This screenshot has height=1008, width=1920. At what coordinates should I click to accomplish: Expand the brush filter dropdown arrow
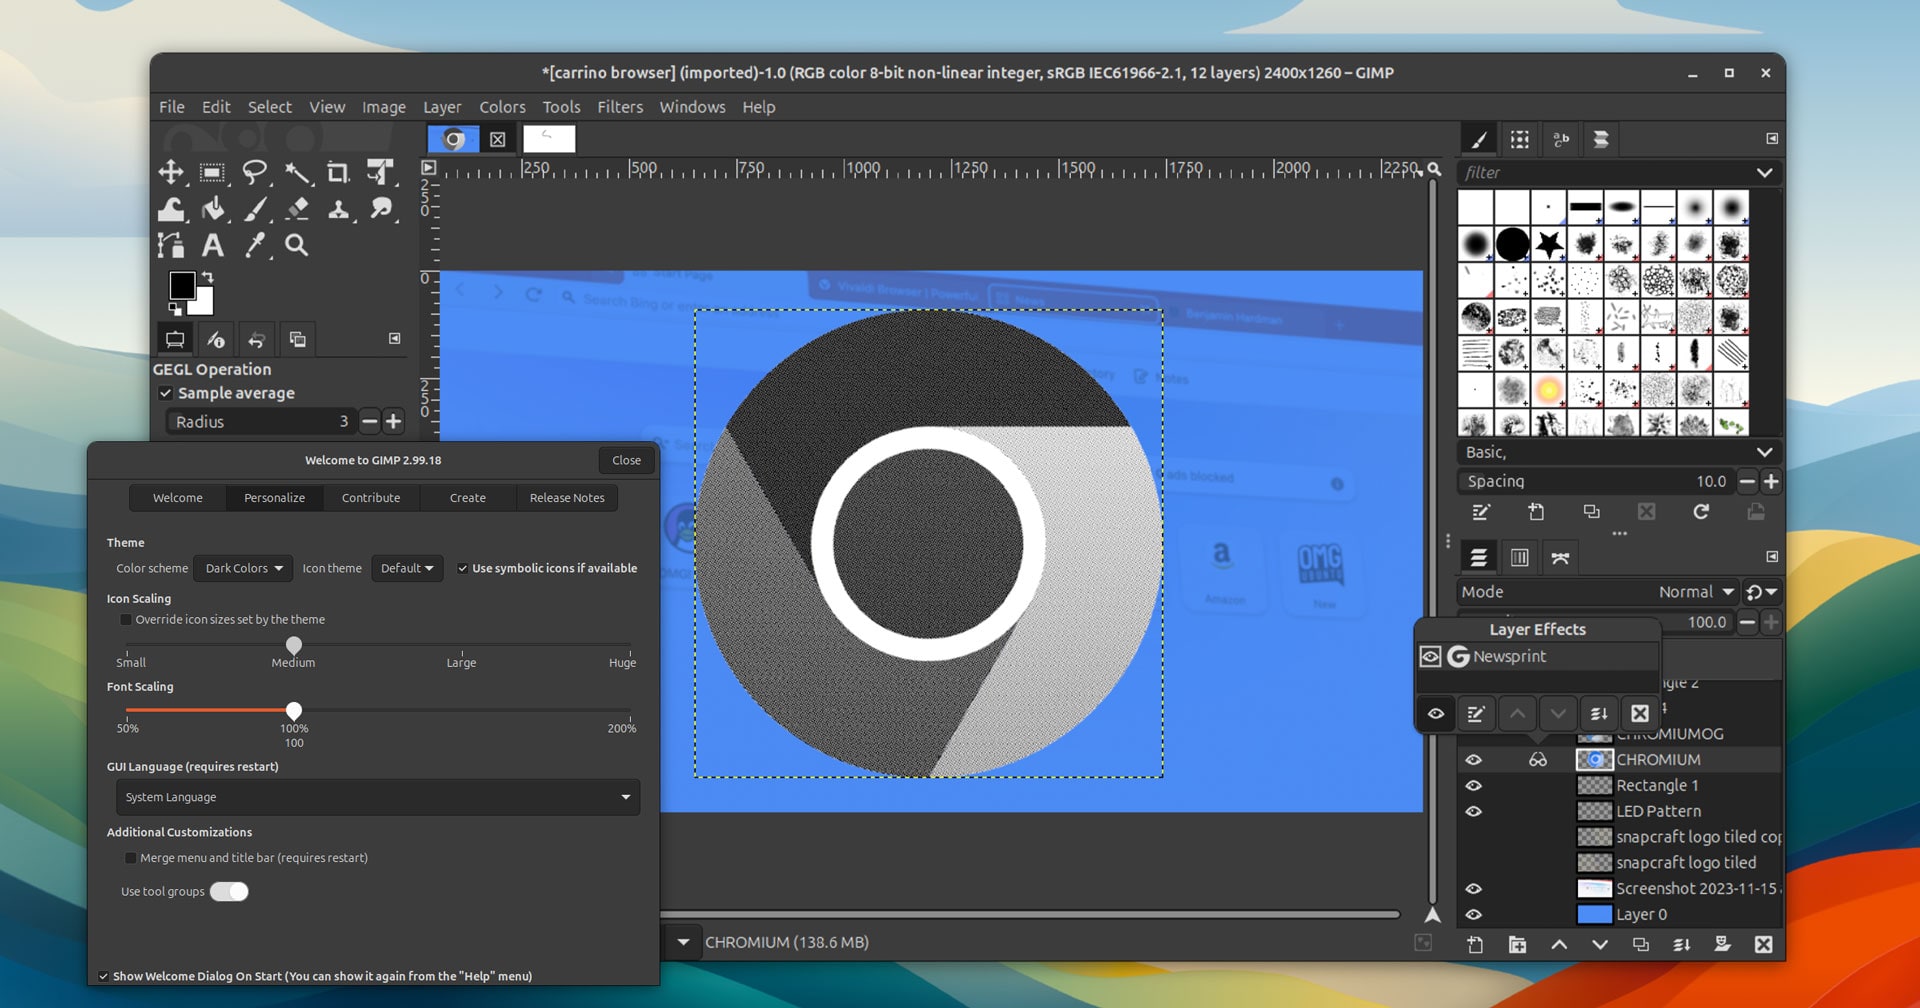tap(1765, 173)
